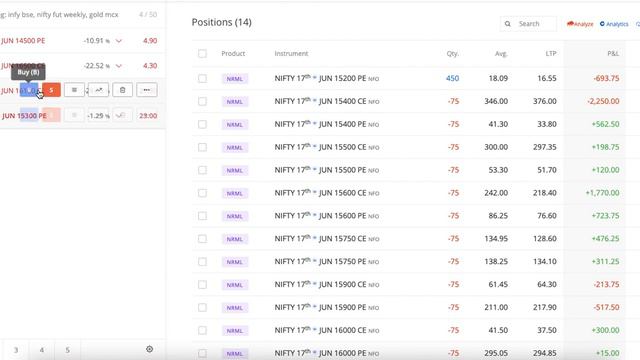Sort positions by Qty. column
Image resolution: width=640 pixels, height=360 pixels.
click(x=452, y=53)
